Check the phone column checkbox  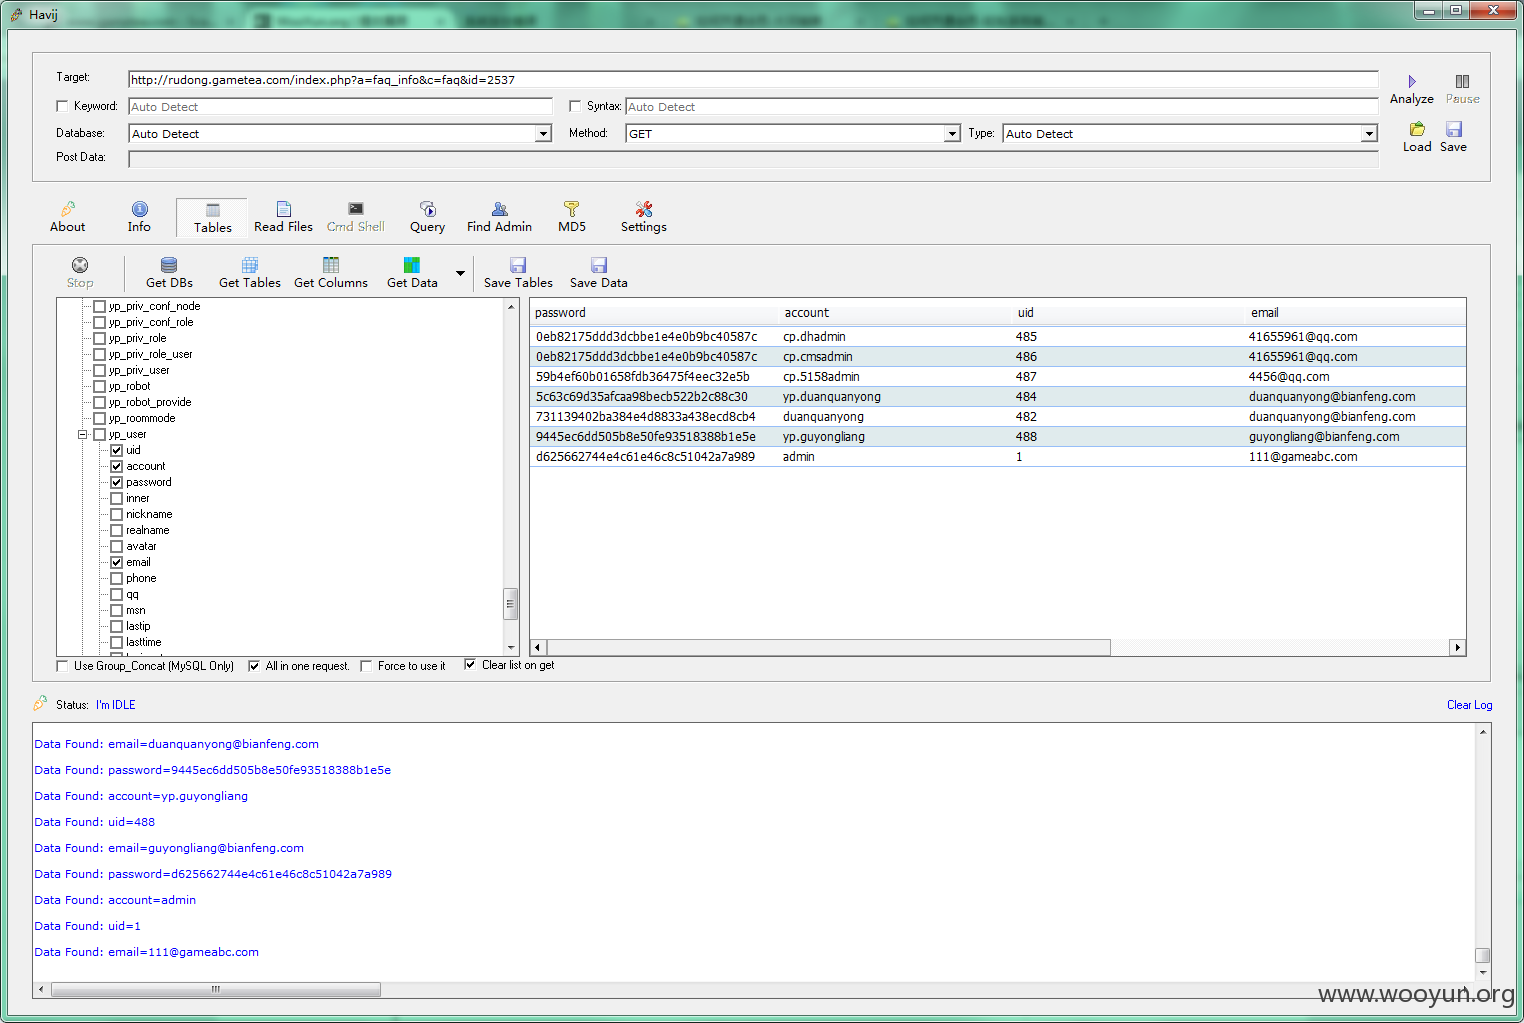[x=116, y=578]
